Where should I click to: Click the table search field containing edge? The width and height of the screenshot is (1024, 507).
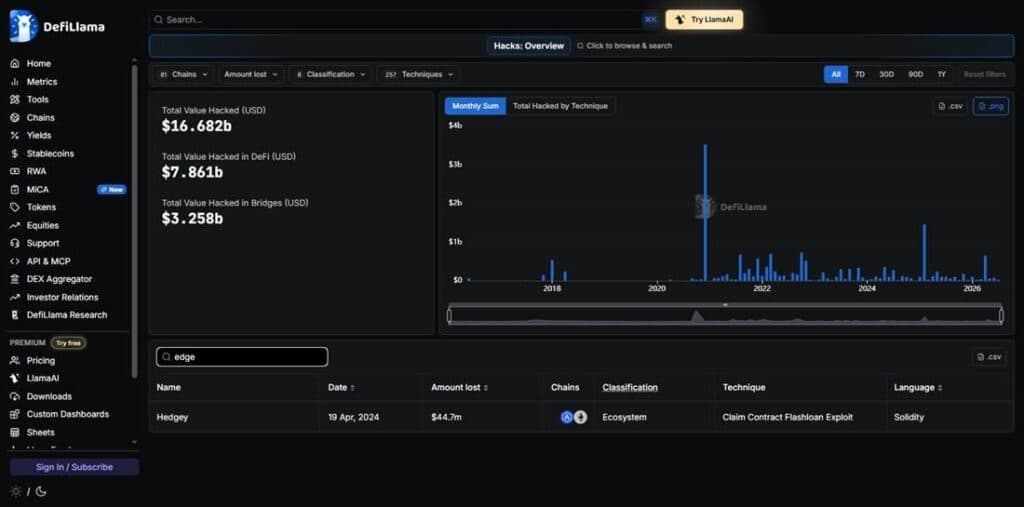click(242, 357)
